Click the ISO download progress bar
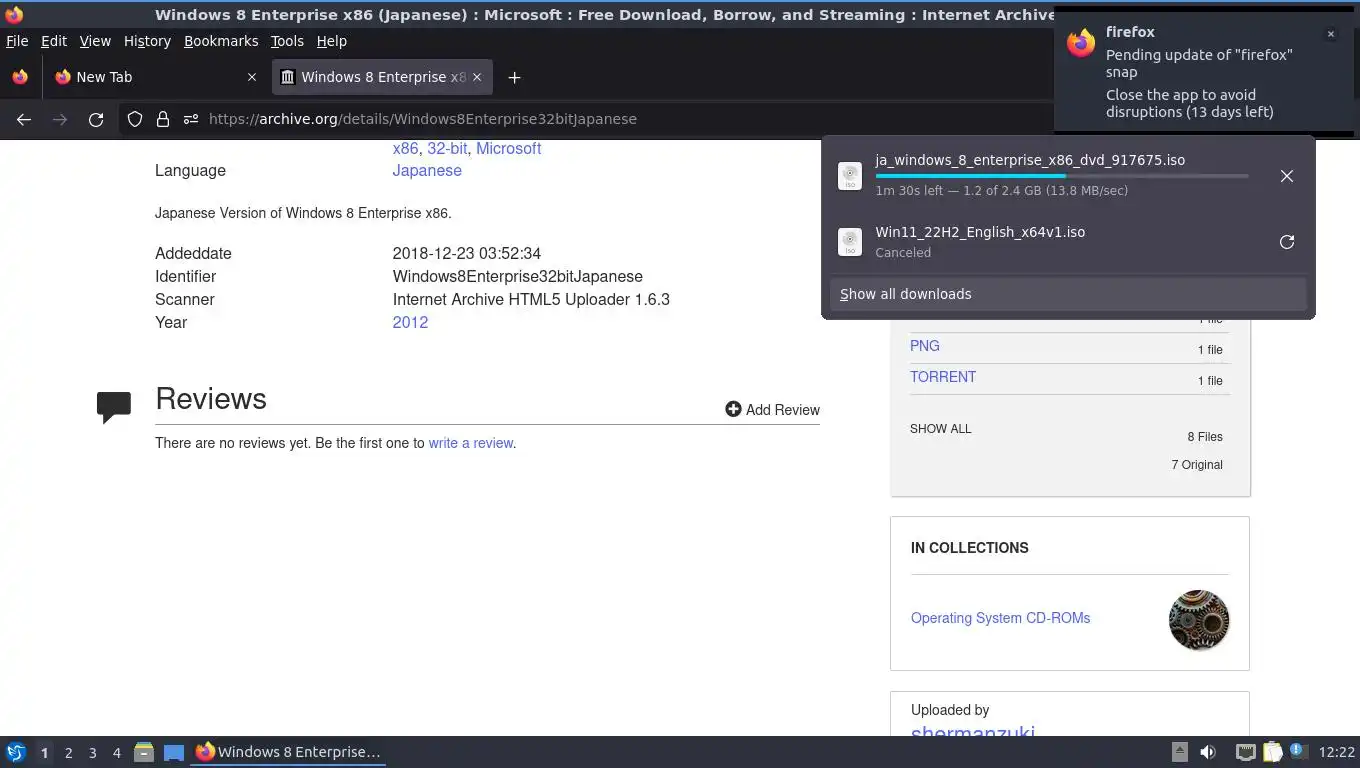Screen dimensions: 1360x768 click(1062, 176)
